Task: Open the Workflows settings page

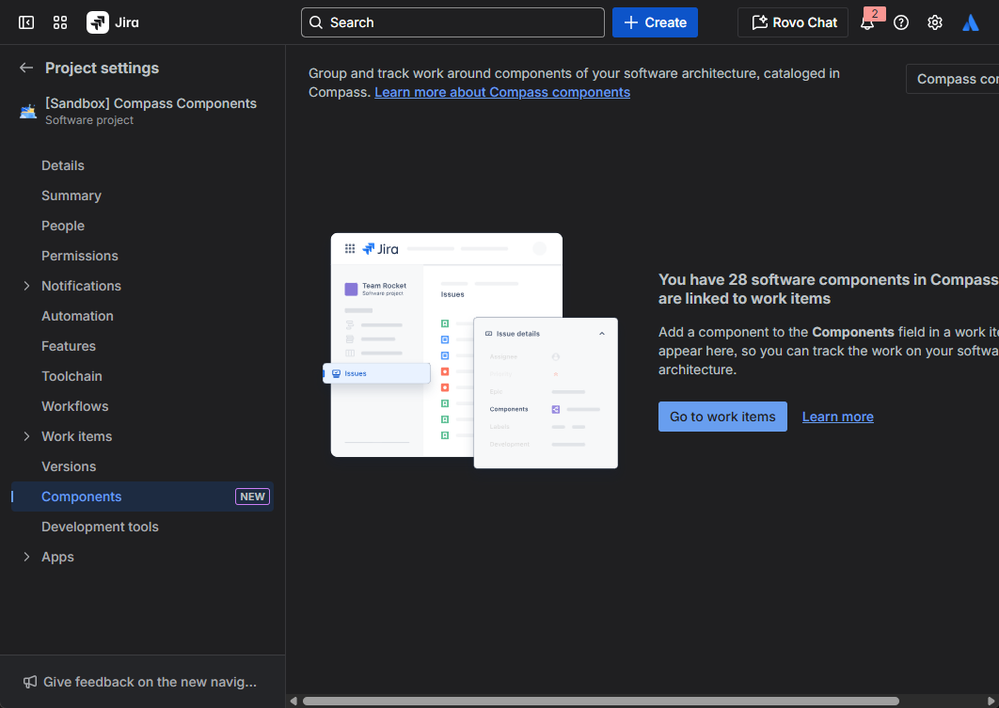Action: tap(142, 406)
